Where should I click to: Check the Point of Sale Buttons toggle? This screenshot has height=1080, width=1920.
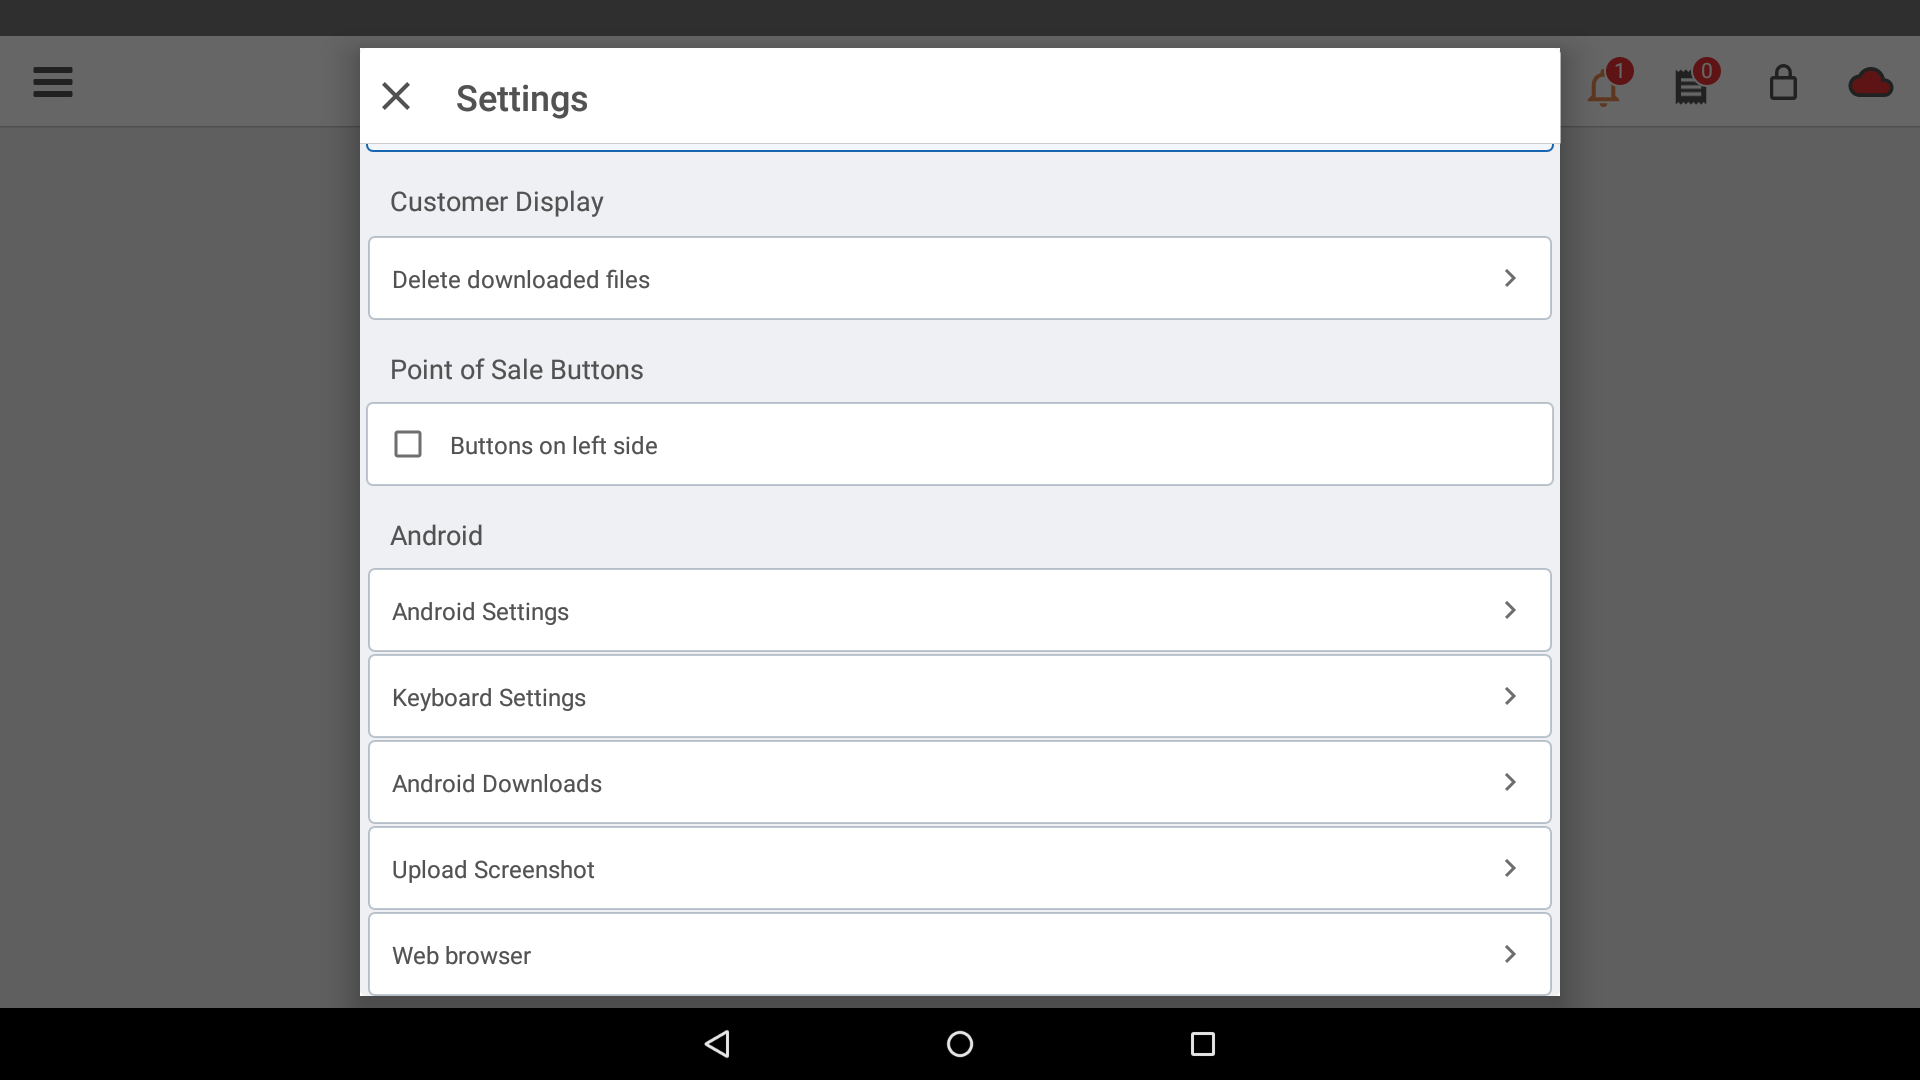tap(409, 444)
